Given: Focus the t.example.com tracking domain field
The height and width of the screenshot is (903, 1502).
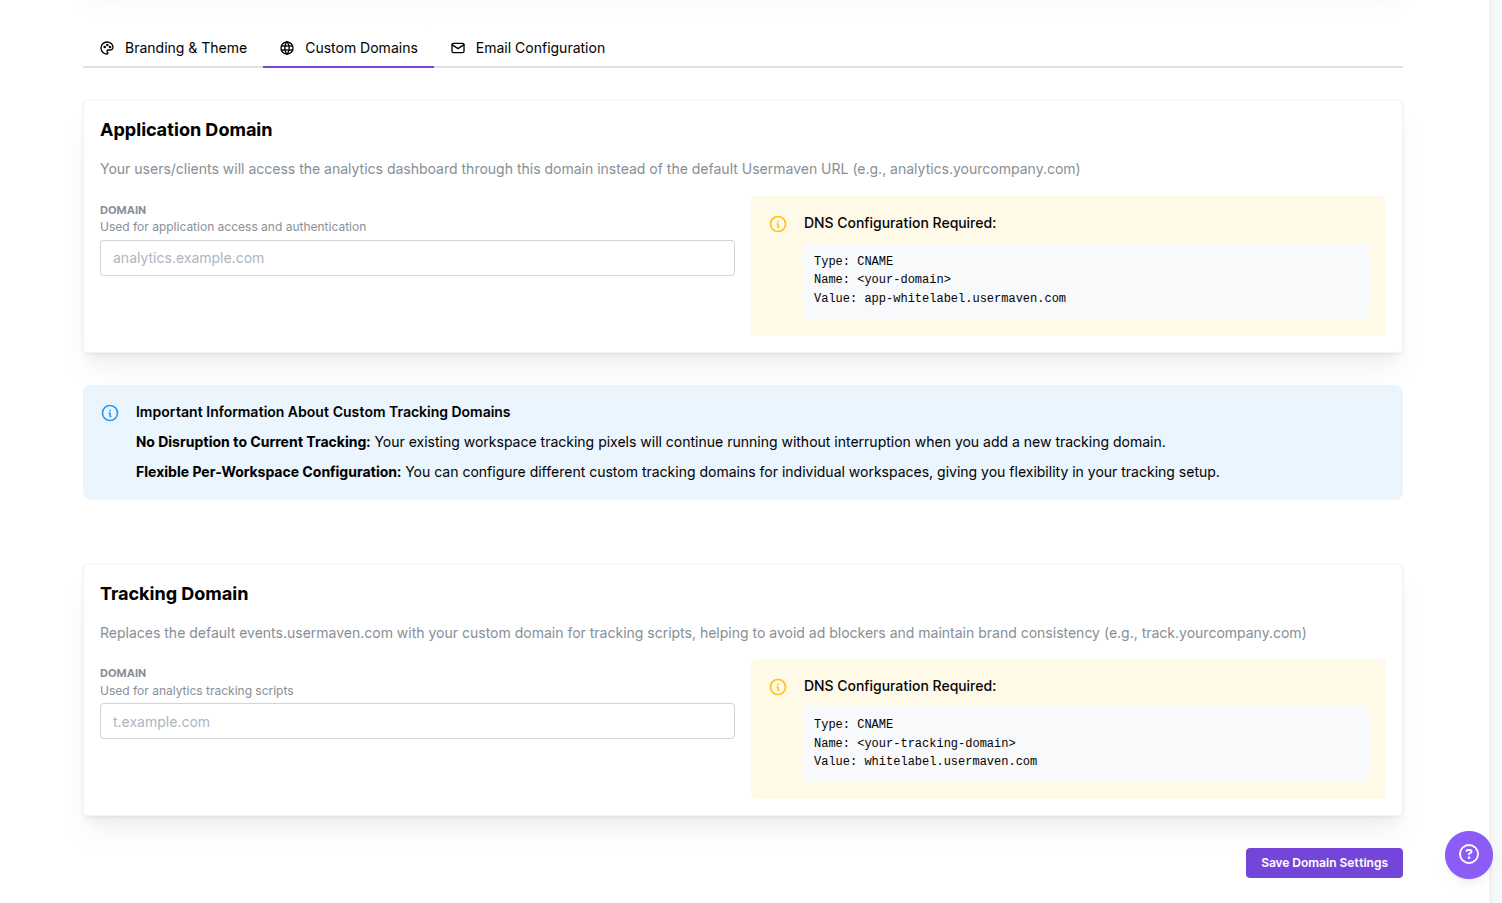Looking at the screenshot, I should pyautogui.click(x=417, y=722).
